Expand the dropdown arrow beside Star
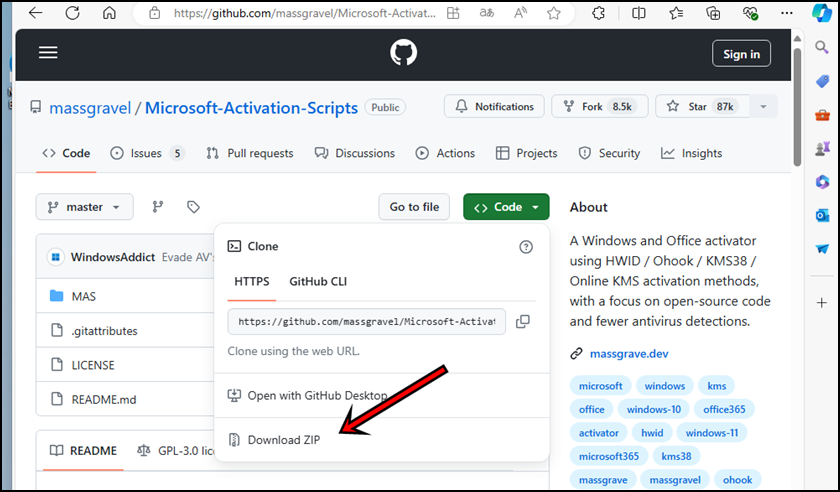The width and height of the screenshot is (840, 492). 763,106
